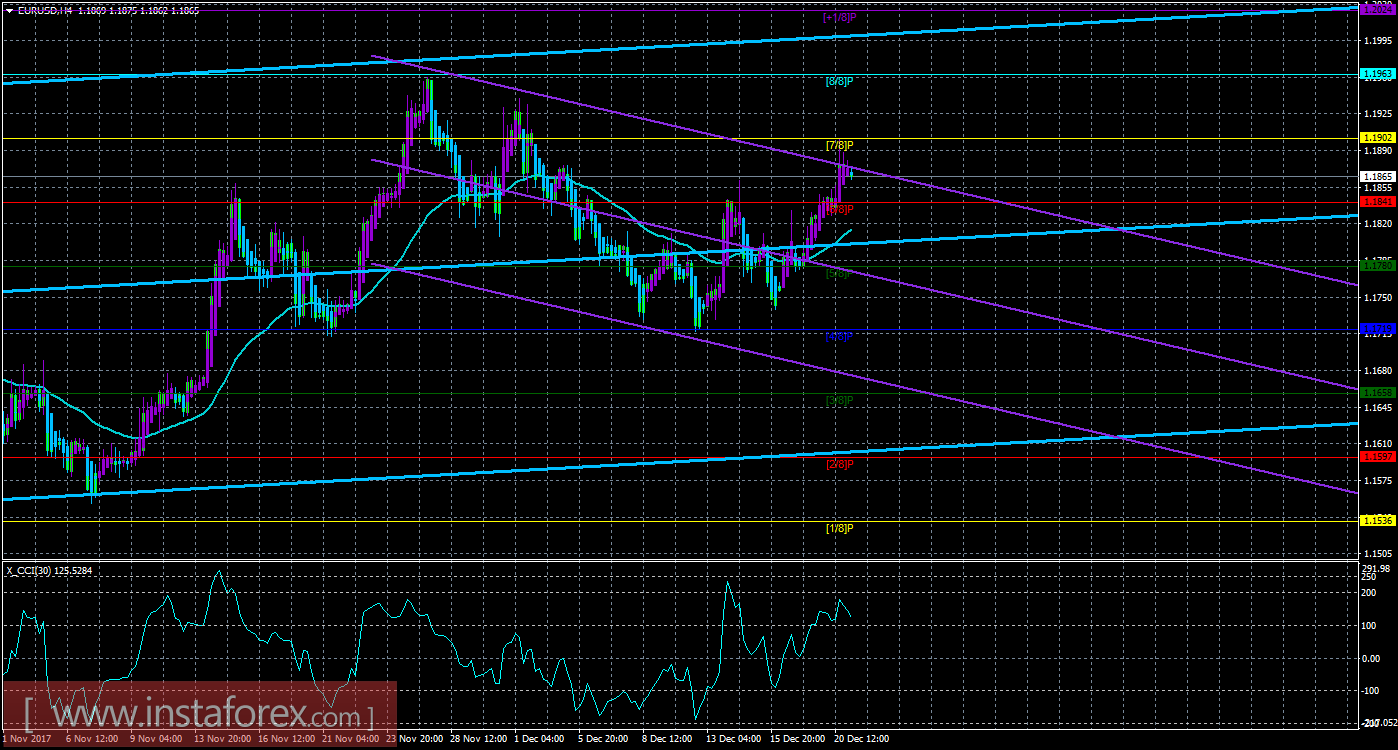This screenshot has width=1398, height=750.
Task: Select the [1/8]P Murrey level label
Action: [x=839, y=528]
